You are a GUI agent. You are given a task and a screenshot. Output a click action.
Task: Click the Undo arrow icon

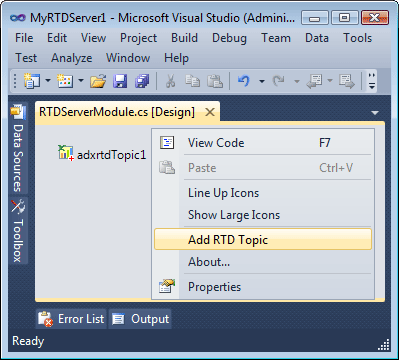point(244,81)
